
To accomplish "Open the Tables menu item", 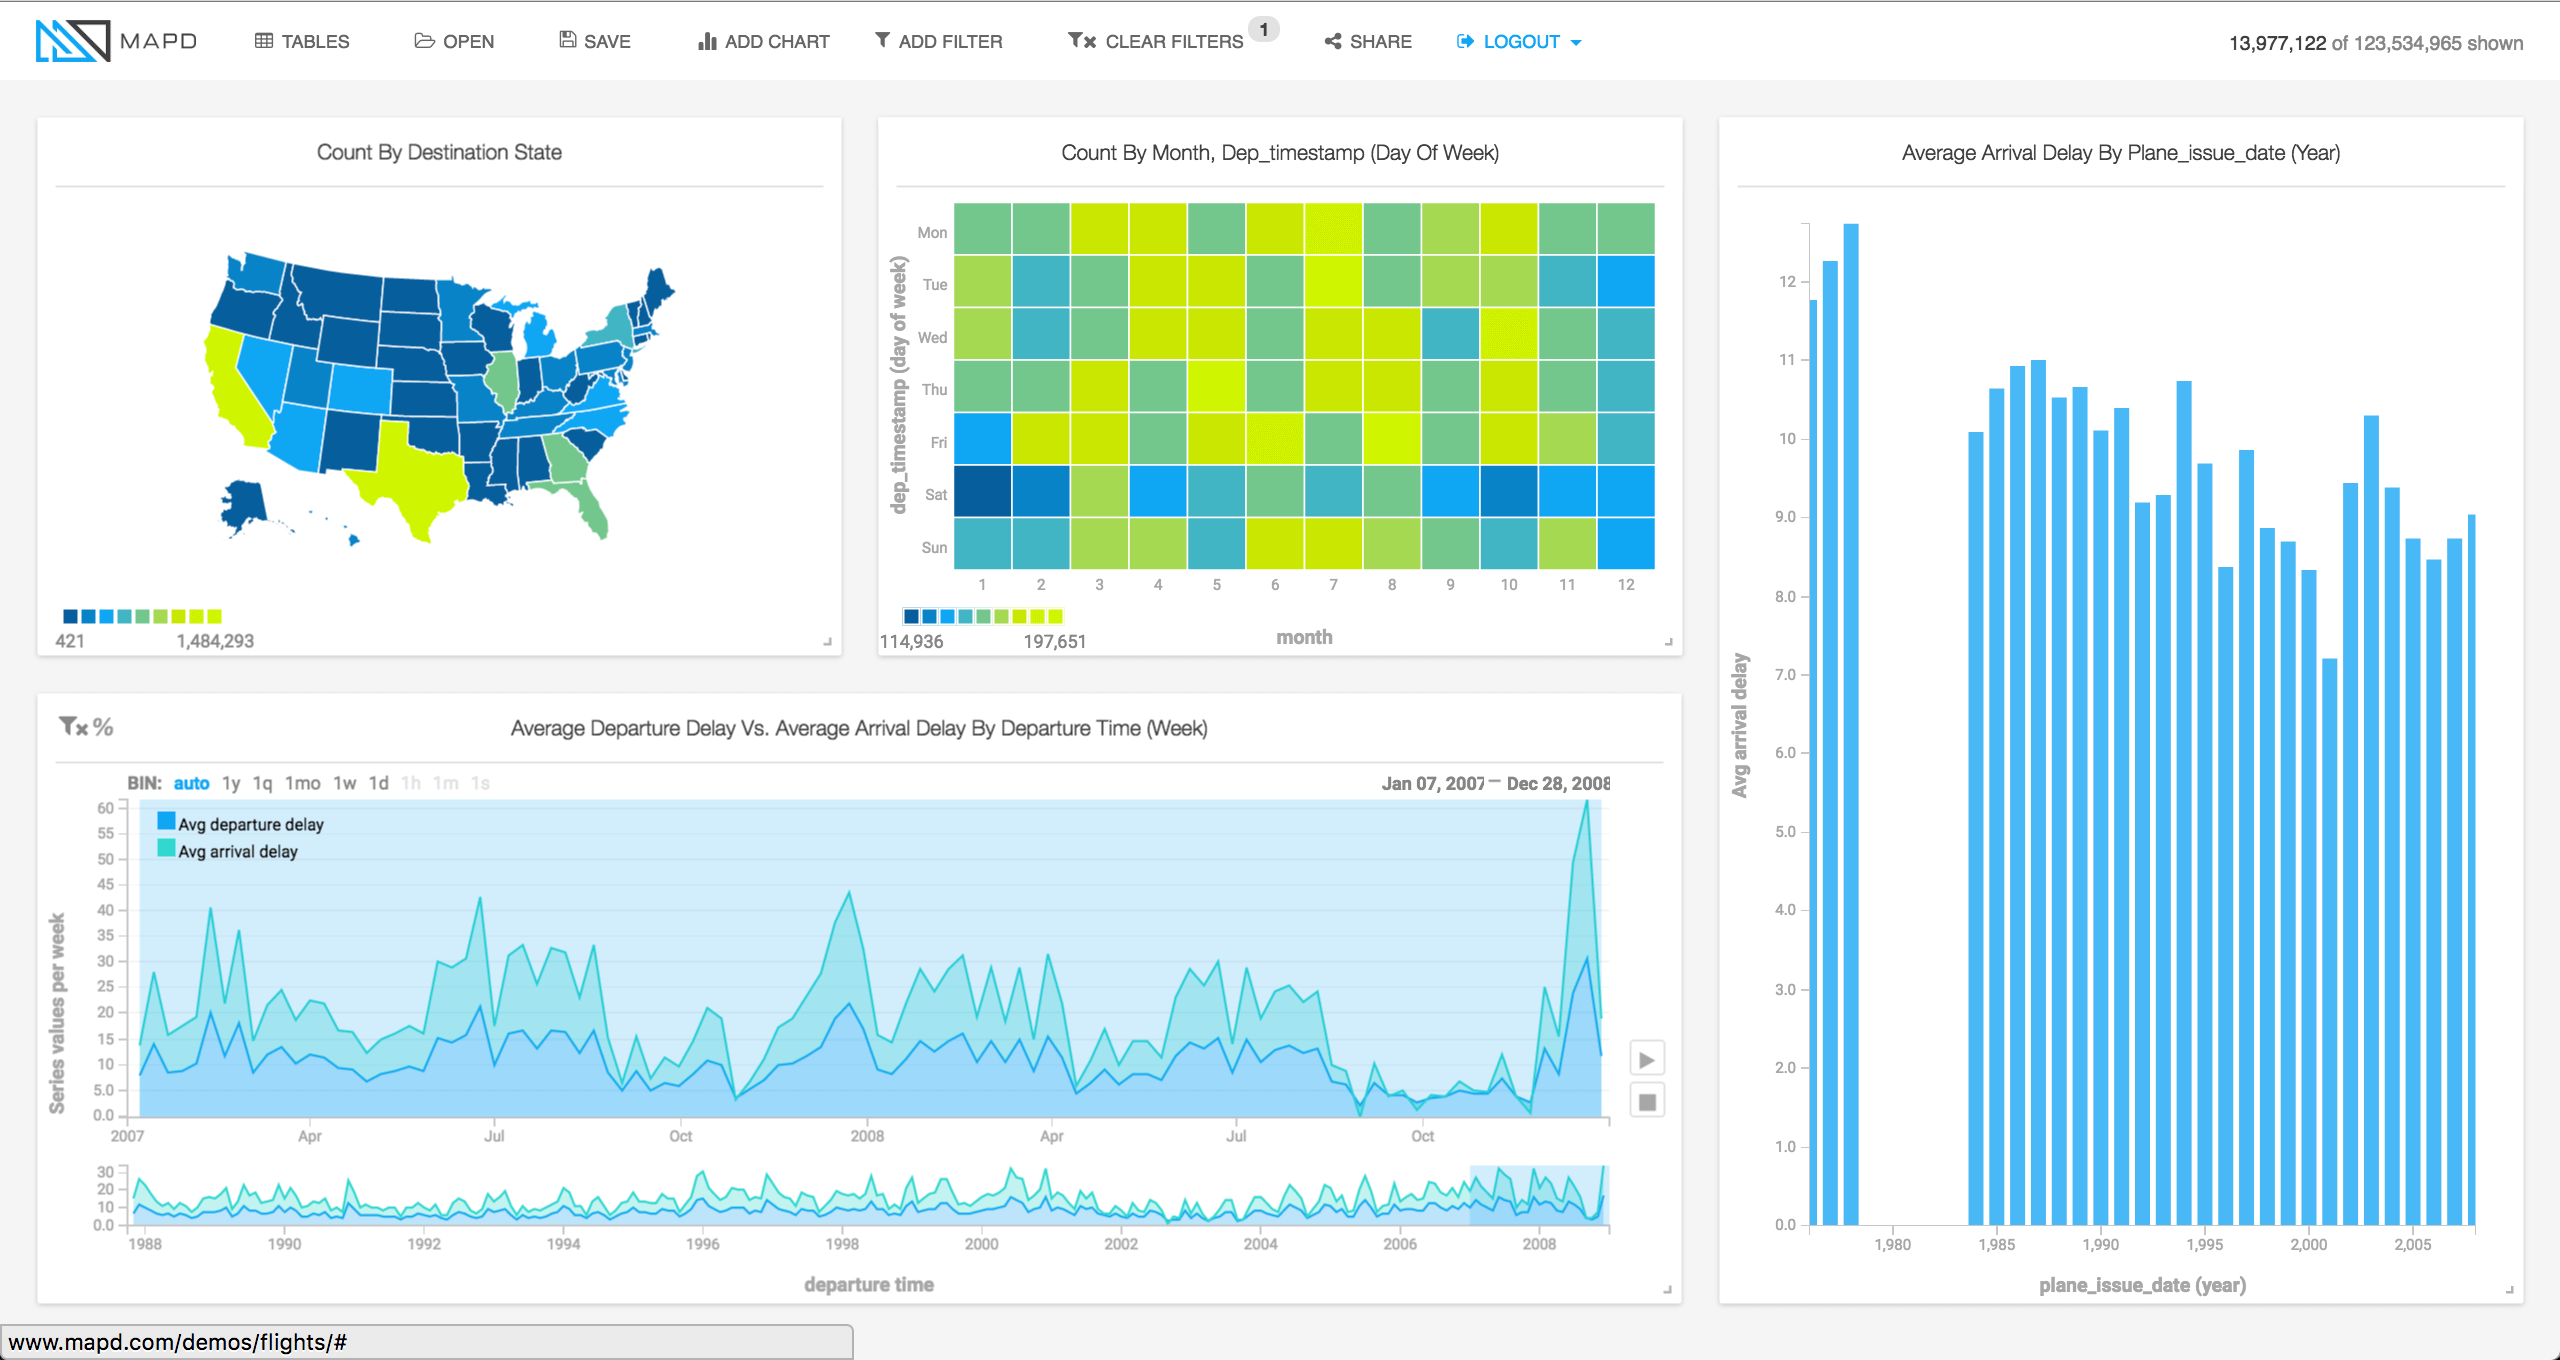I will [302, 41].
